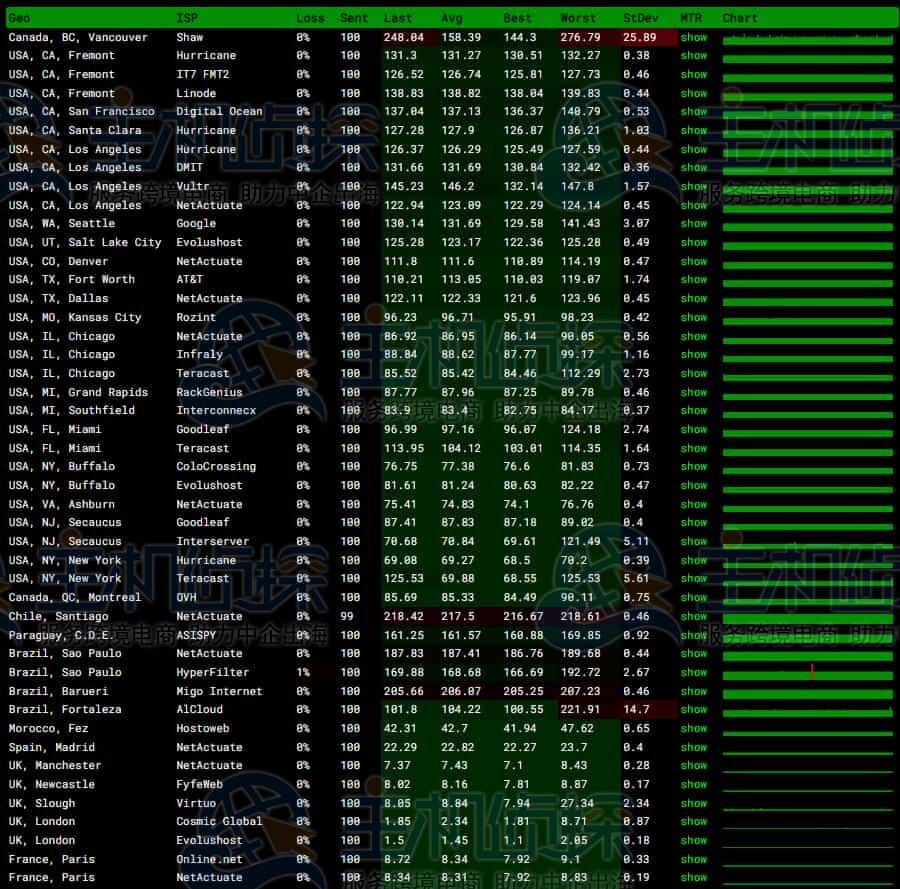Click the ISP column header

click(187, 18)
